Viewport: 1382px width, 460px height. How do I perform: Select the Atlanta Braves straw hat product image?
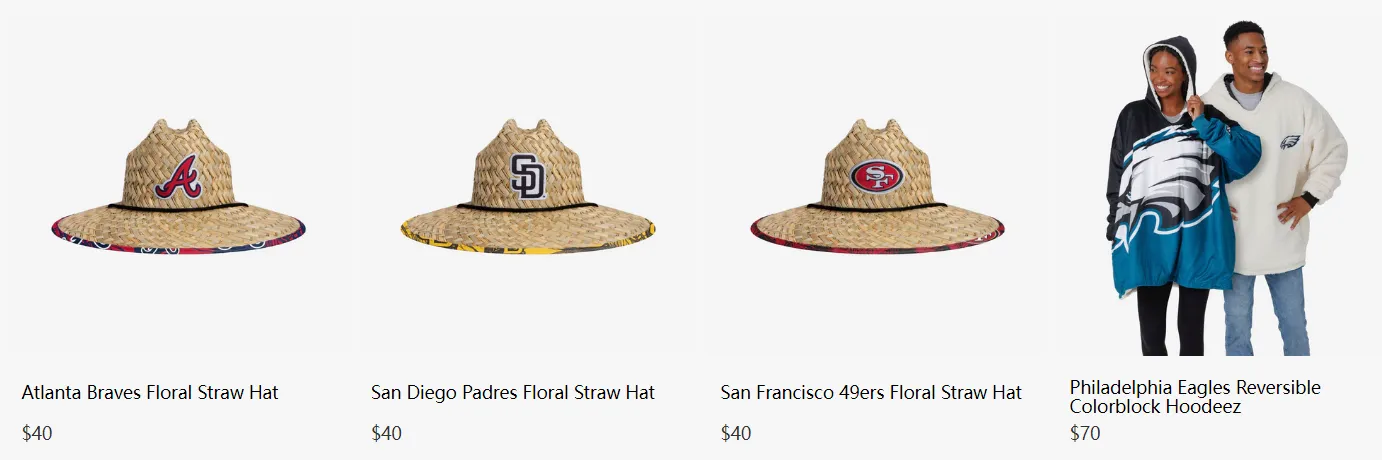click(178, 187)
